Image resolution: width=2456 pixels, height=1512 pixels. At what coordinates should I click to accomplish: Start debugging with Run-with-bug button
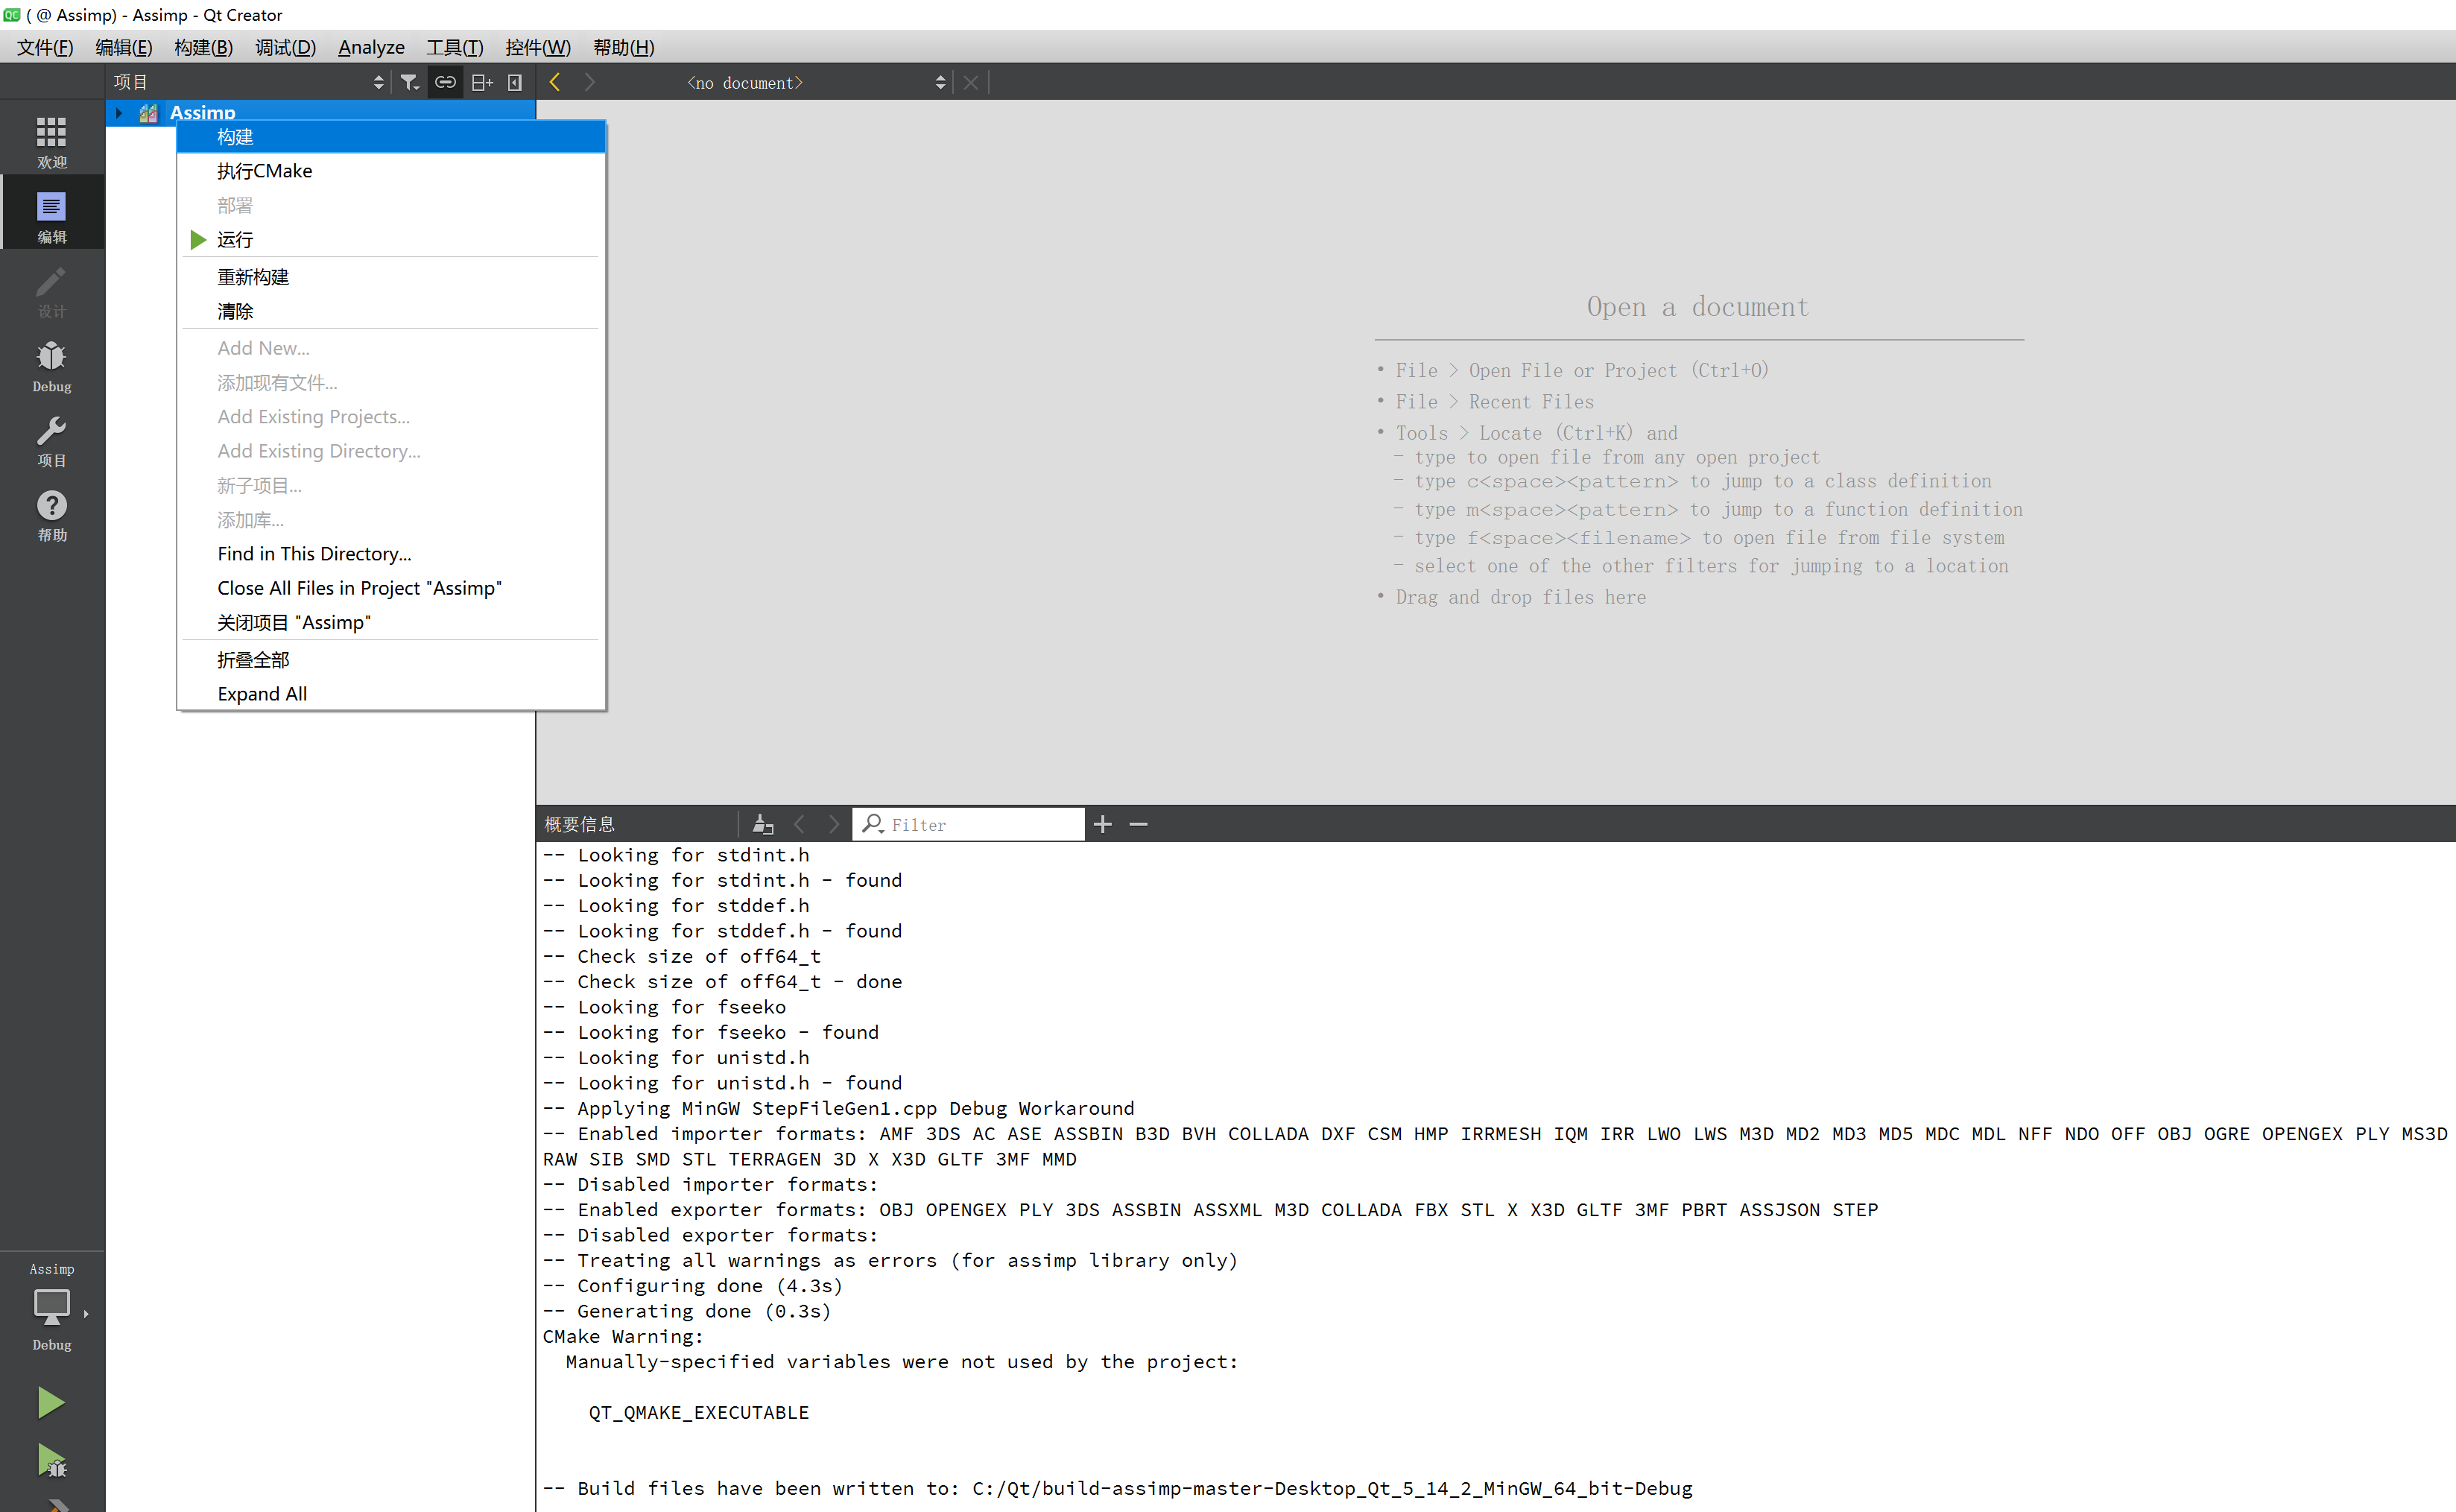(x=51, y=1460)
